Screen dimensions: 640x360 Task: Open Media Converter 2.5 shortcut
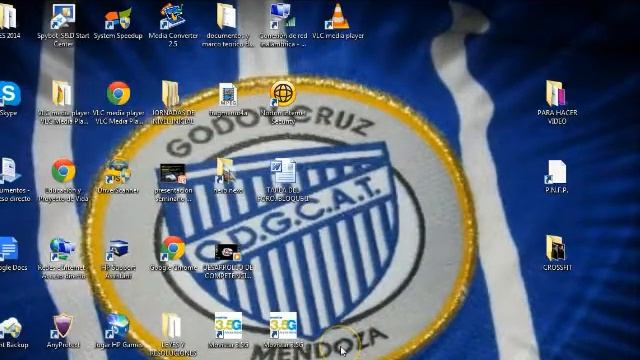point(173,16)
